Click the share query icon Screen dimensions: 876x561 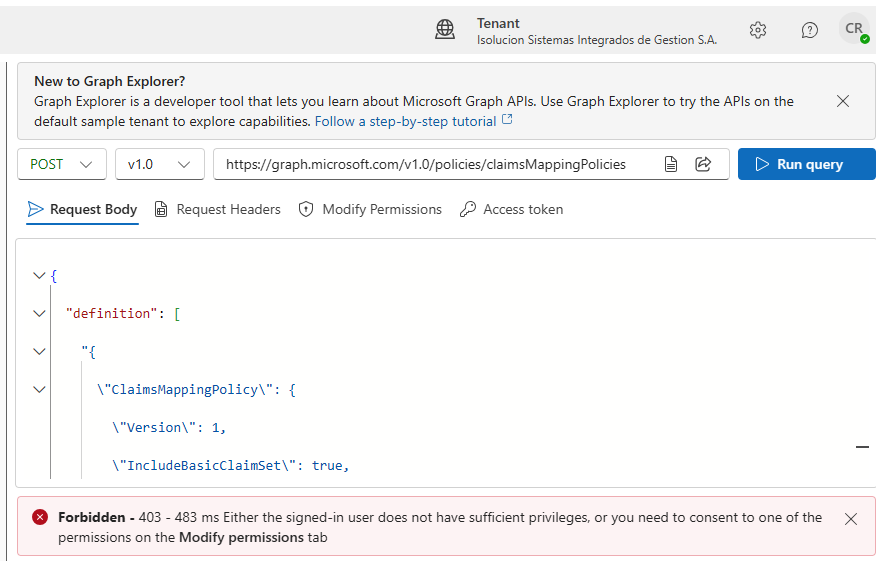703,164
